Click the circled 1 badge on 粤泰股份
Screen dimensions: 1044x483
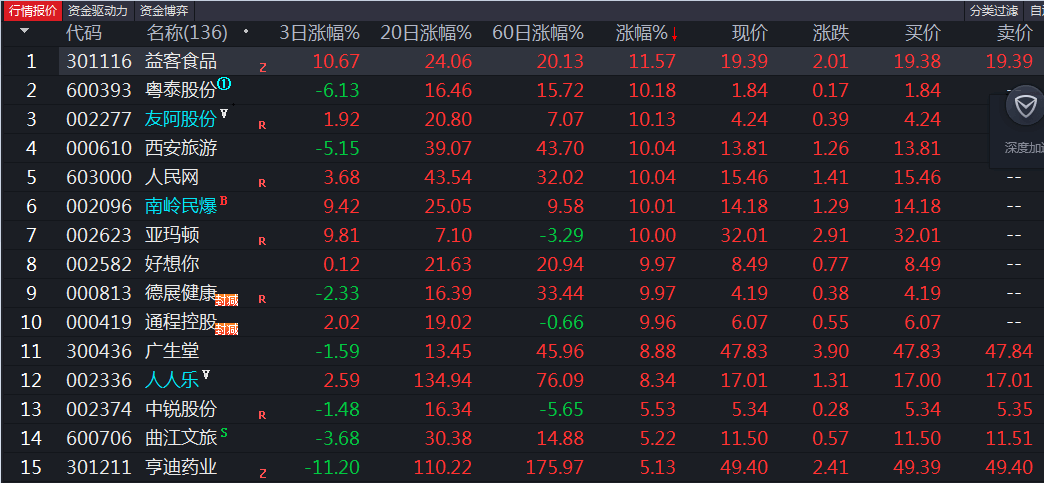tap(224, 84)
